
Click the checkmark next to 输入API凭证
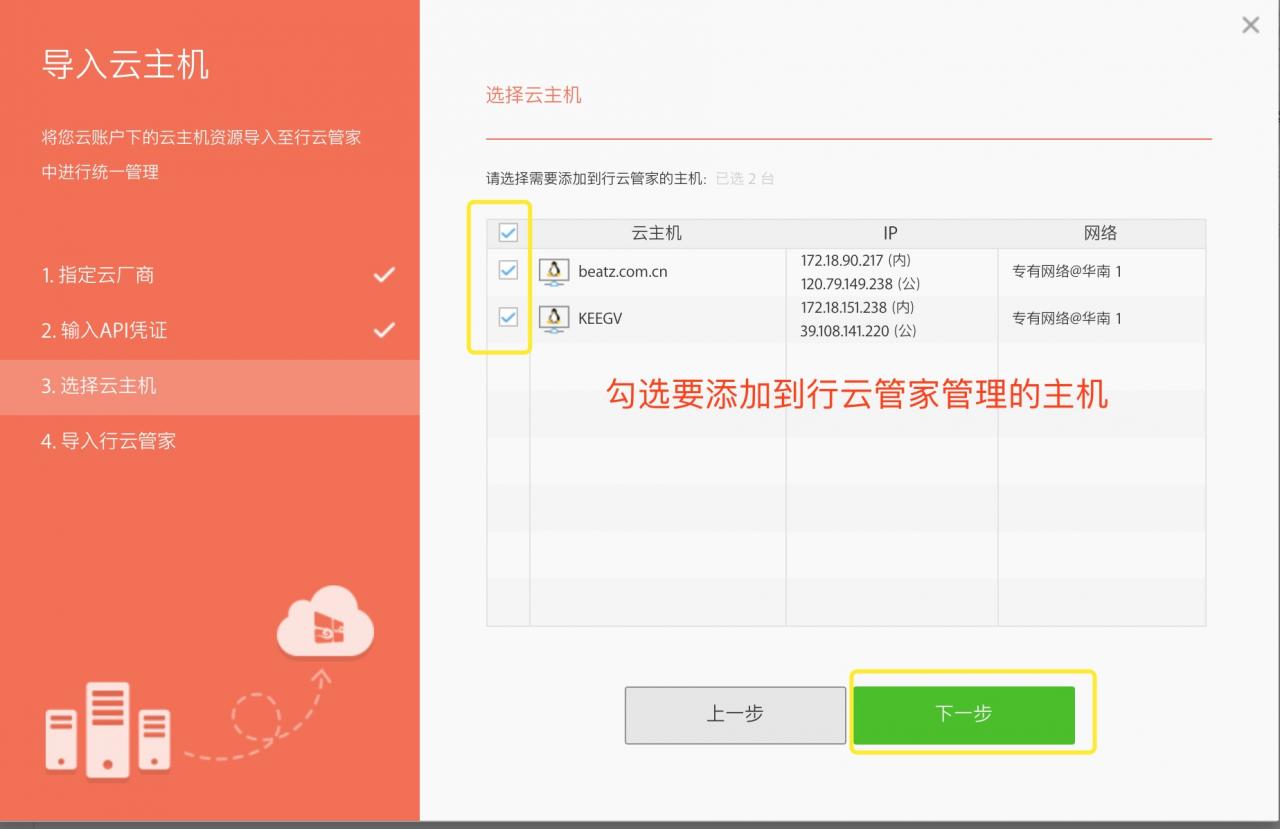click(x=384, y=330)
